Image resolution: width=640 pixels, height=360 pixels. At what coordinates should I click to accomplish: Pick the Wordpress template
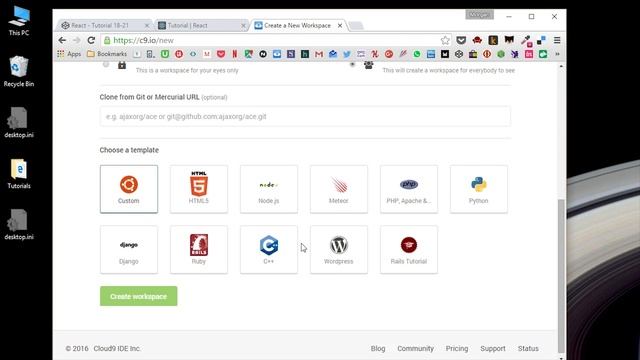[x=339, y=249]
